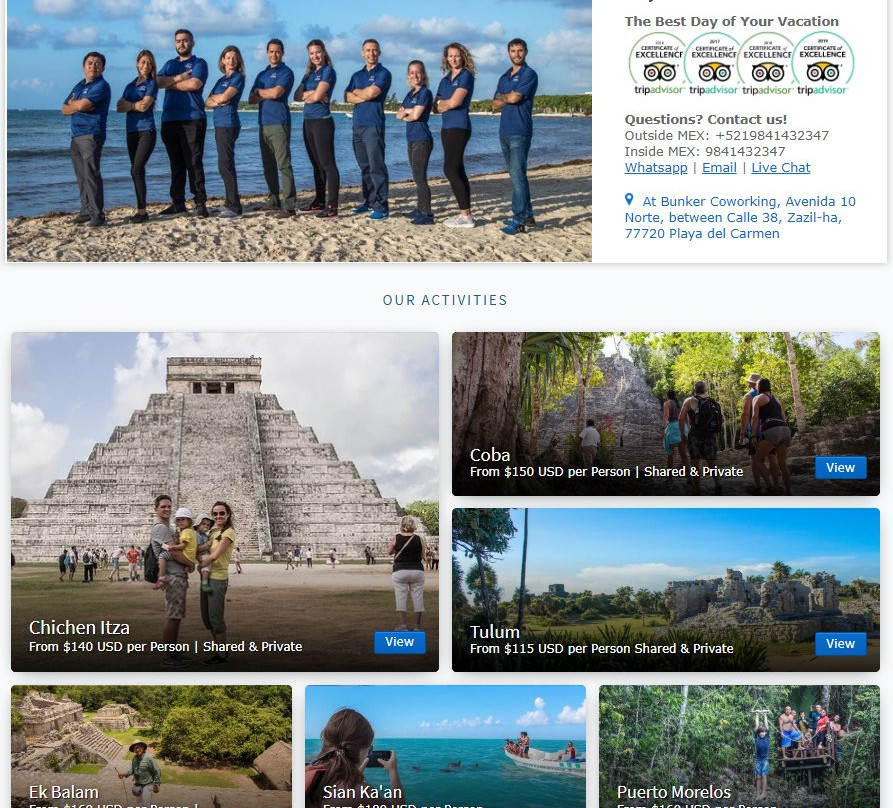Click the 2019 TripAdvisor excellence badge
Image resolution: width=893 pixels, height=808 pixels.
pos(822,63)
